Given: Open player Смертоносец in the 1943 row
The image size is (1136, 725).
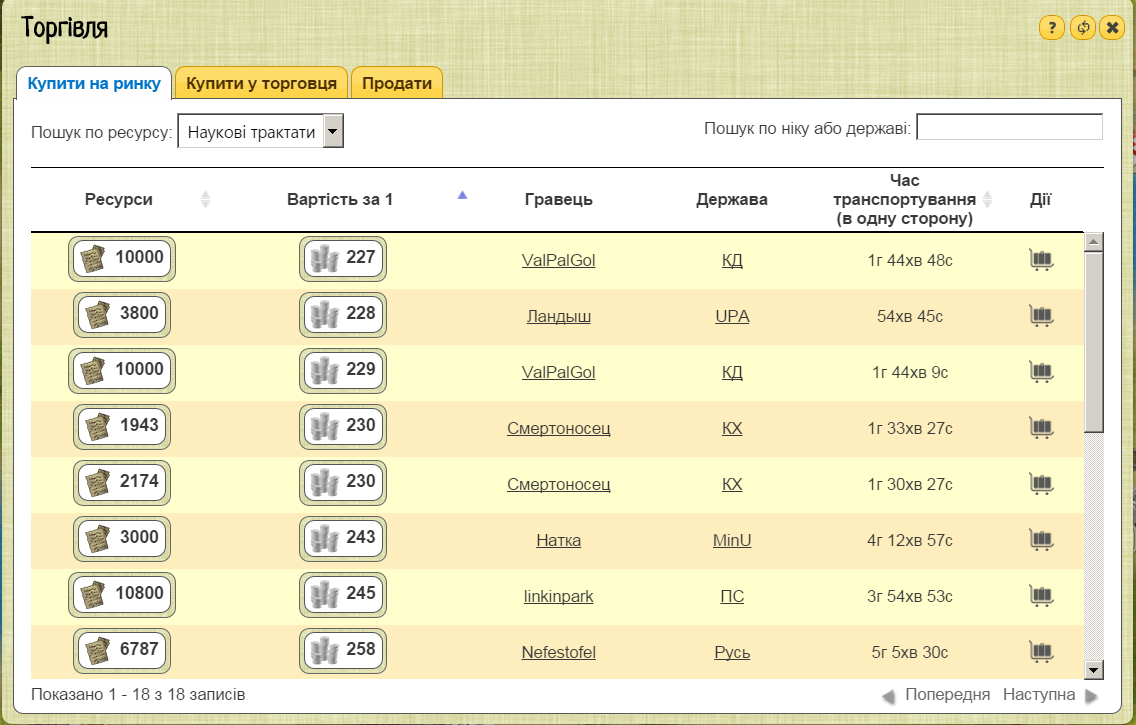Looking at the screenshot, I should (x=559, y=428).
